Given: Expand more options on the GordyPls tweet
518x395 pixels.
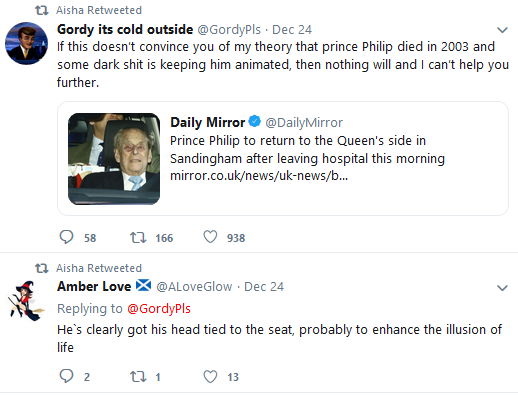Looking at the screenshot, I should (x=502, y=30).
